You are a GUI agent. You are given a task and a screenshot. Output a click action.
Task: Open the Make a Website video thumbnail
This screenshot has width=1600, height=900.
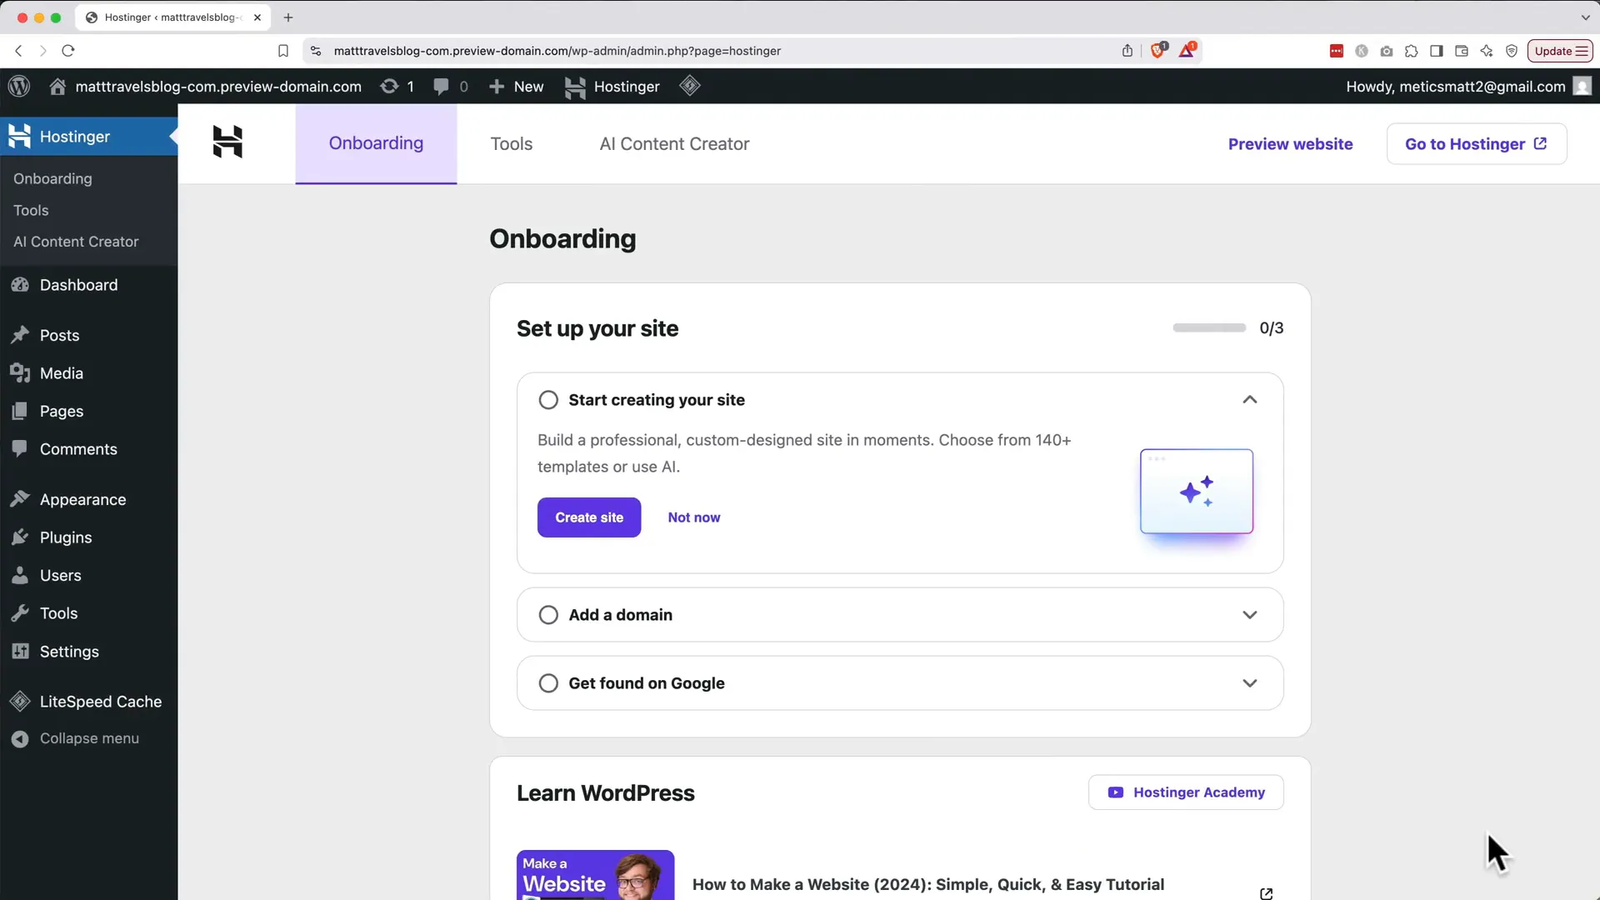coord(595,875)
